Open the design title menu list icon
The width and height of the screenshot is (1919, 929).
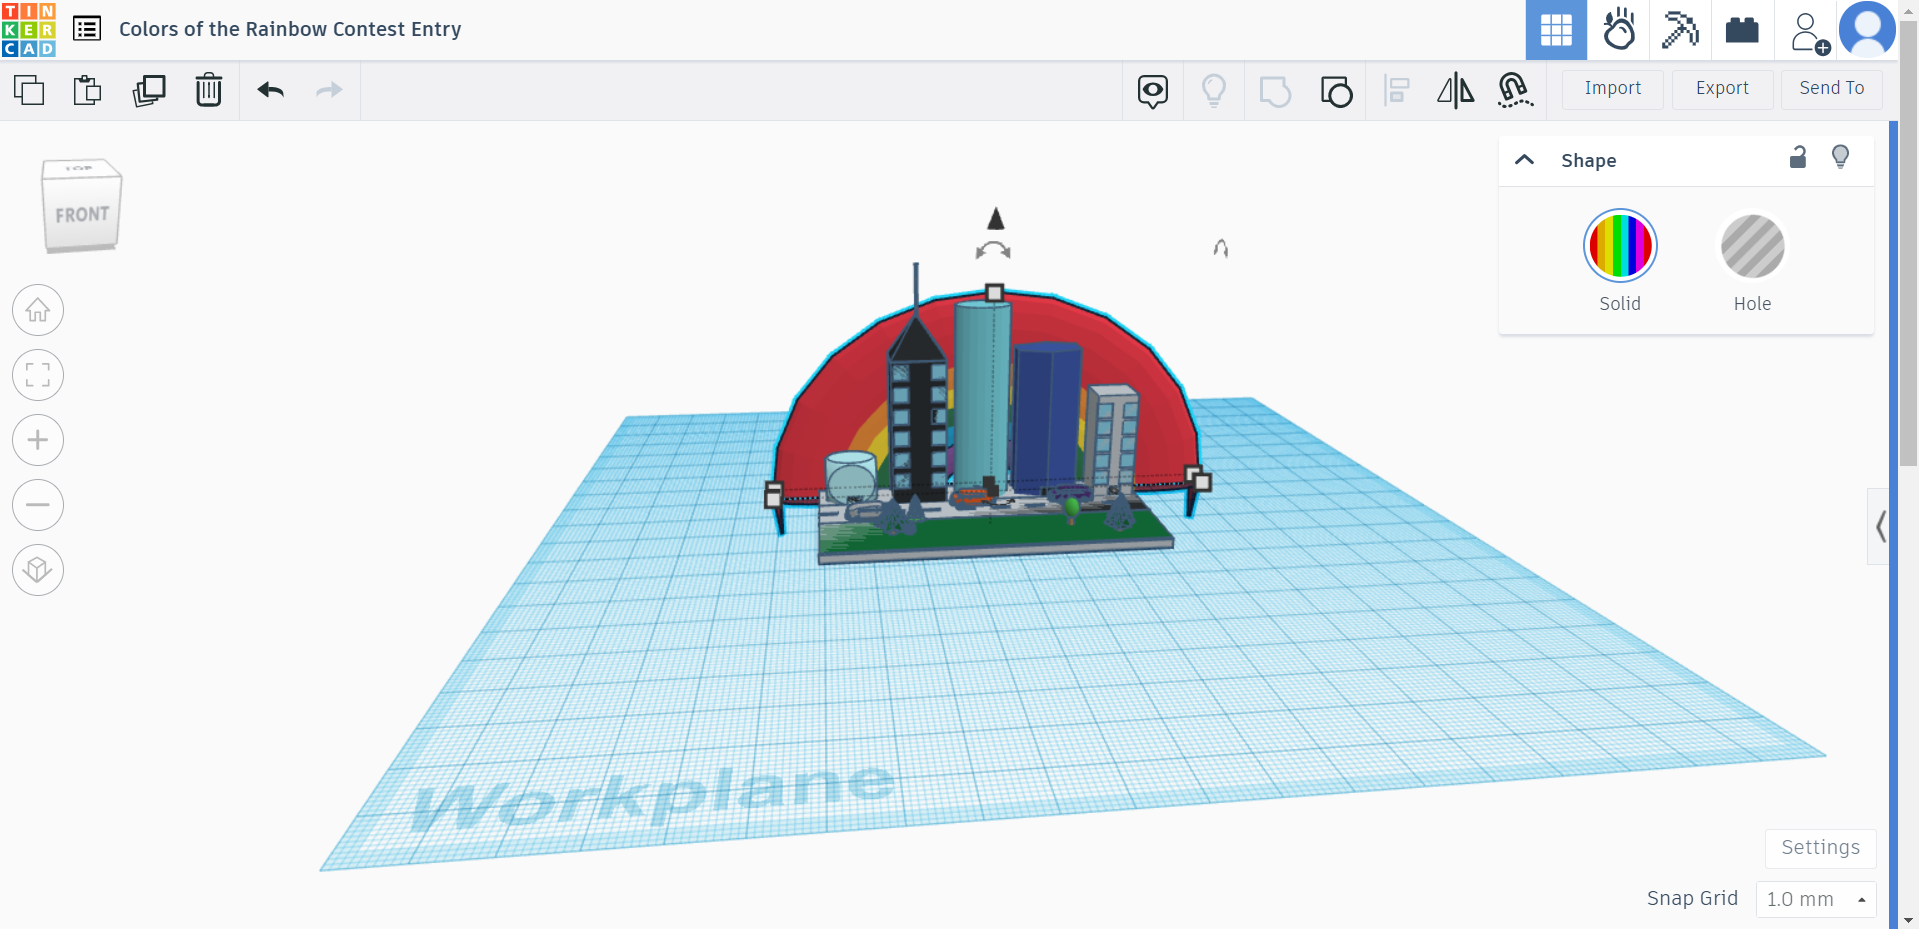(x=87, y=28)
